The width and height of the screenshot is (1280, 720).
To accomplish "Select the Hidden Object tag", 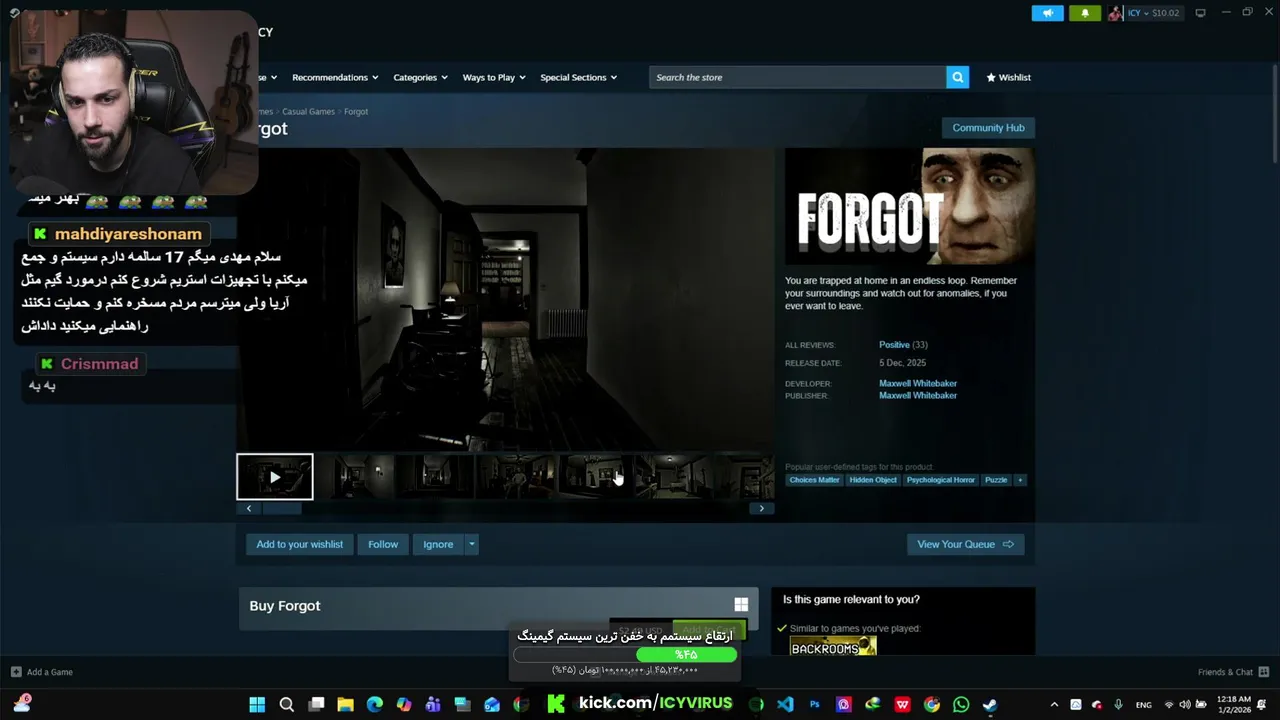I will [873, 480].
